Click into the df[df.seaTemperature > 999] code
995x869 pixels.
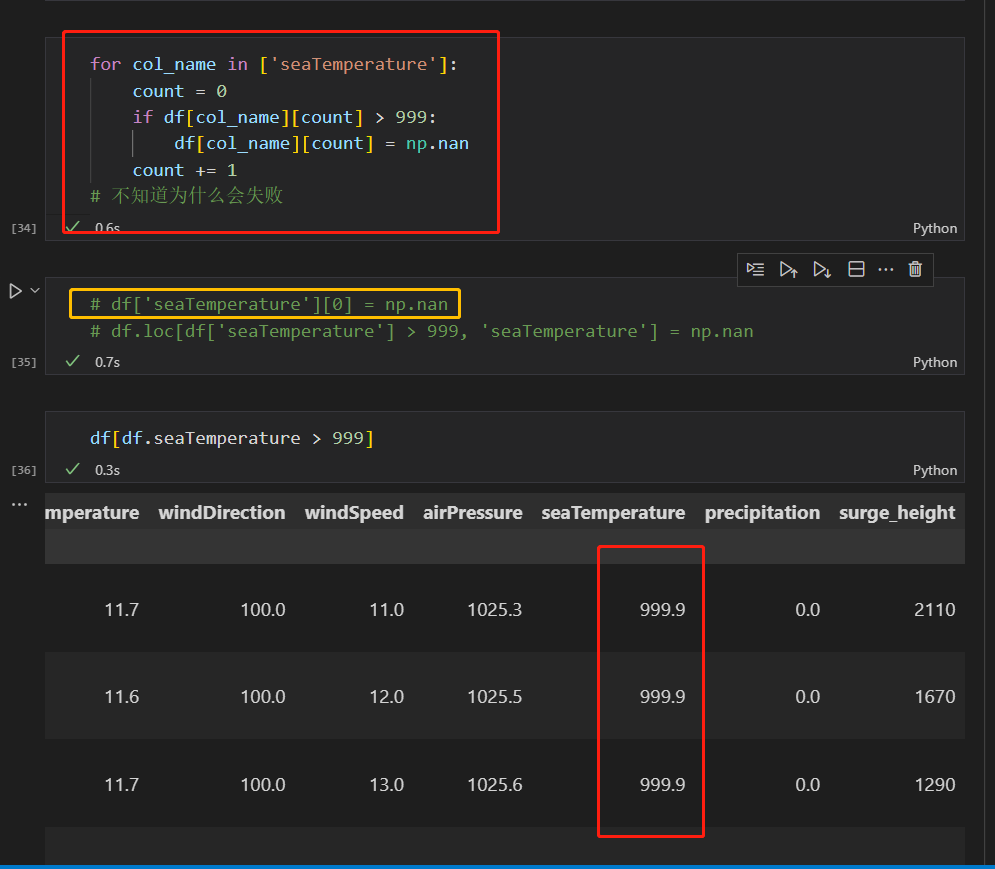tap(230, 438)
